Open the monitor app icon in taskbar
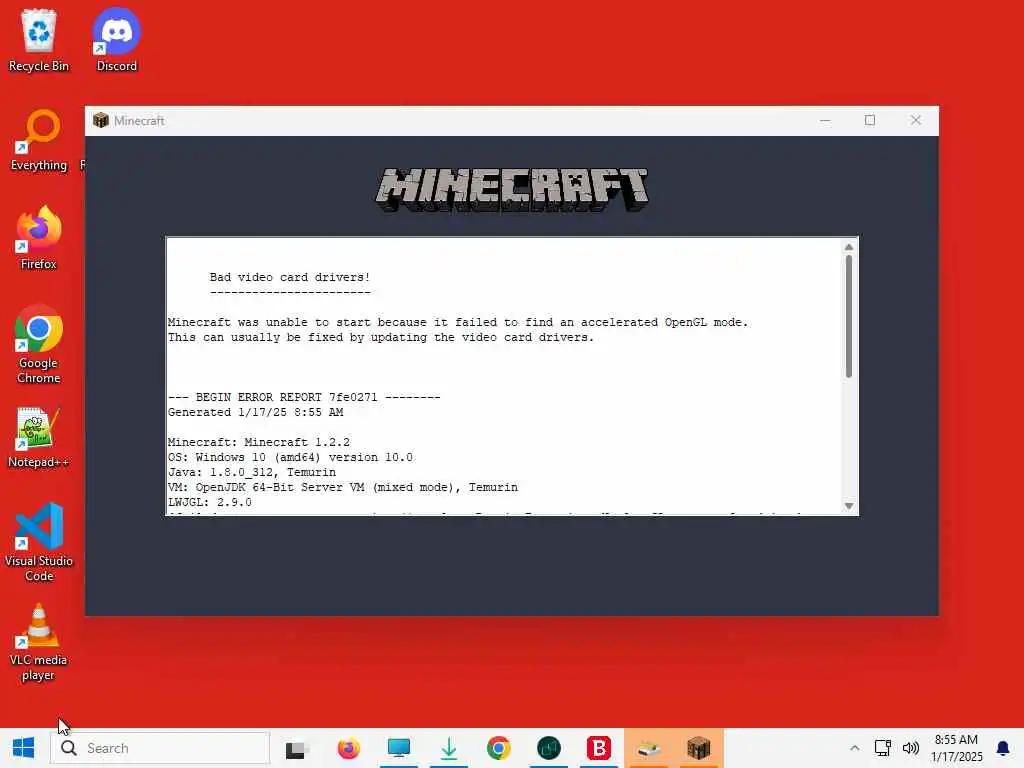The image size is (1024, 768). pyautogui.click(x=398, y=748)
